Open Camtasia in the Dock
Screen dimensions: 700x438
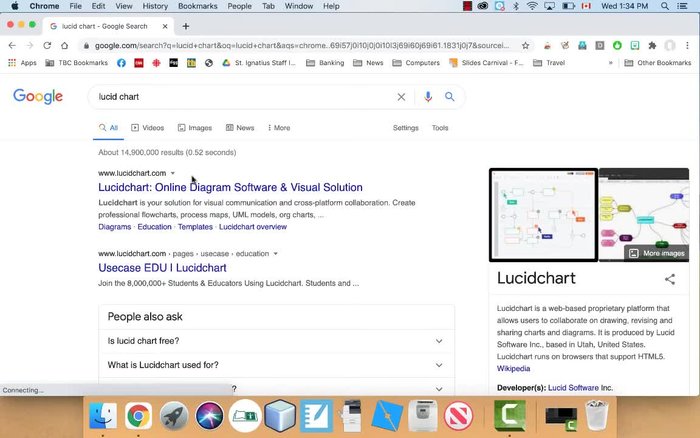pyautogui.click(x=510, y=416)
